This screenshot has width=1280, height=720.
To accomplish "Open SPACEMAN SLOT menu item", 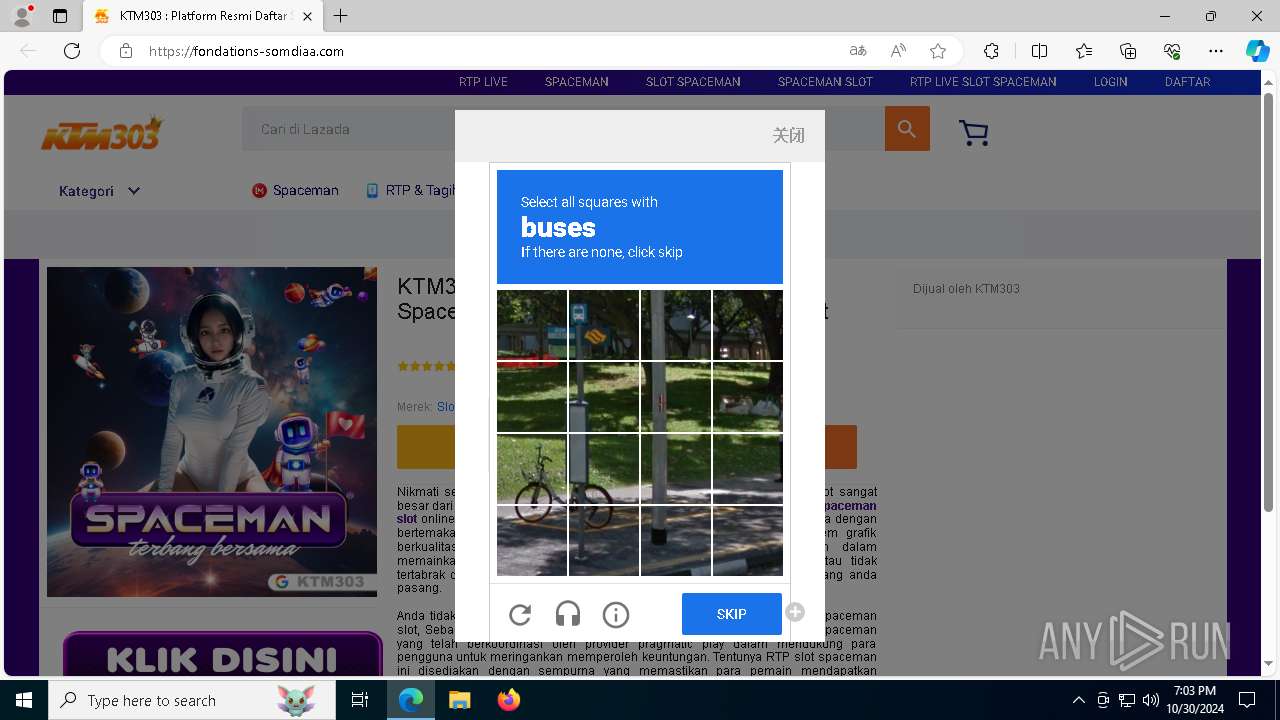I will [825, 82].
